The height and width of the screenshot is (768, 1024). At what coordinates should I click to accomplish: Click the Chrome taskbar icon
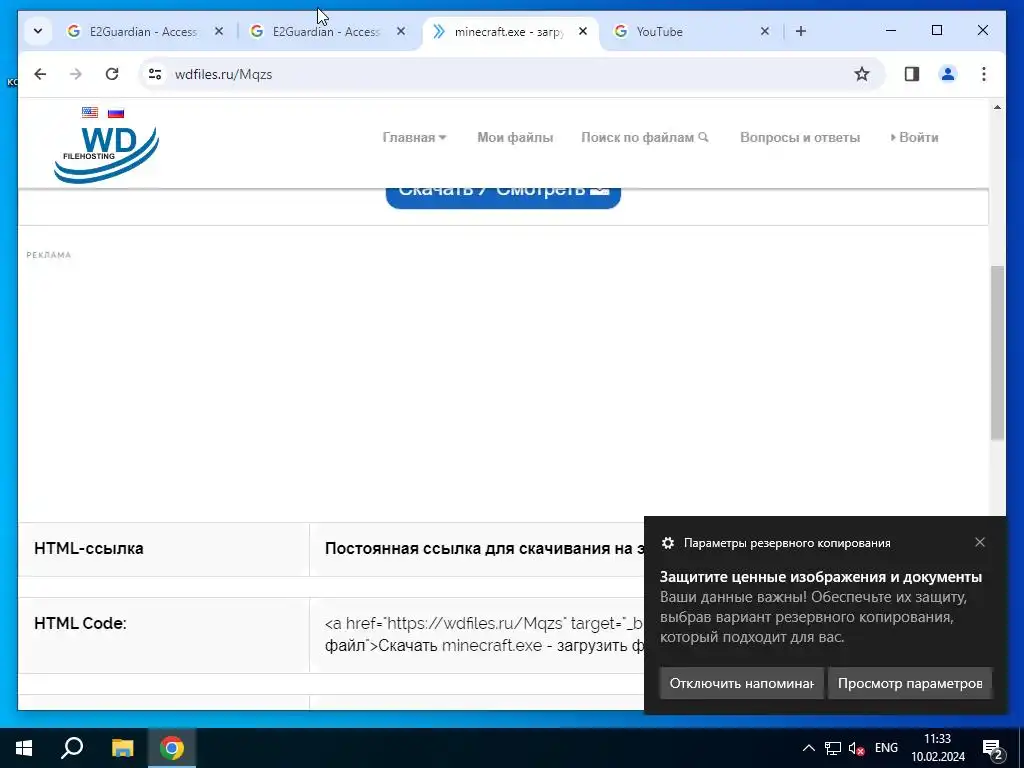click(172, 748)
